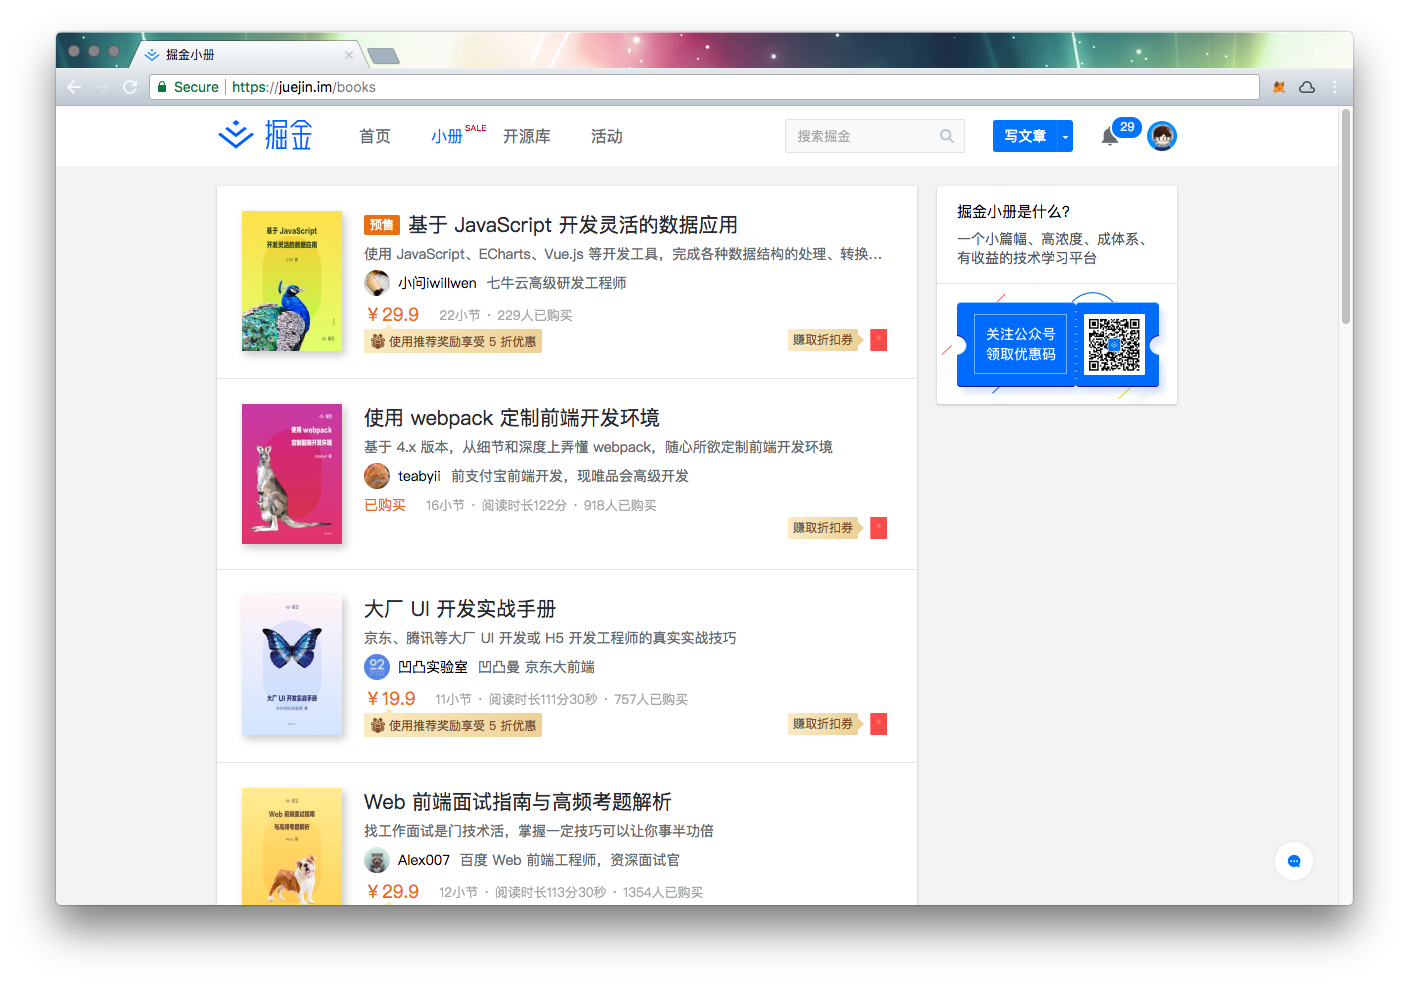Go to 首页 nav item

pyautogui.click(x=375, y=136)
